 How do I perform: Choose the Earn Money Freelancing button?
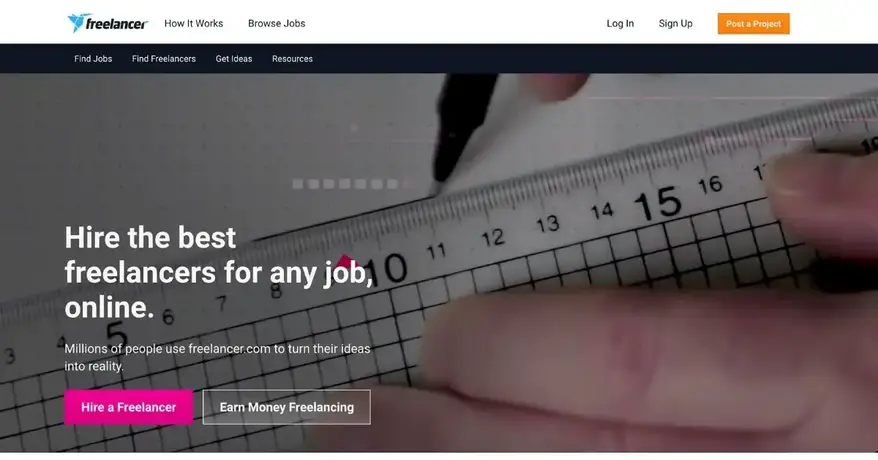click(x=287, y=407)
